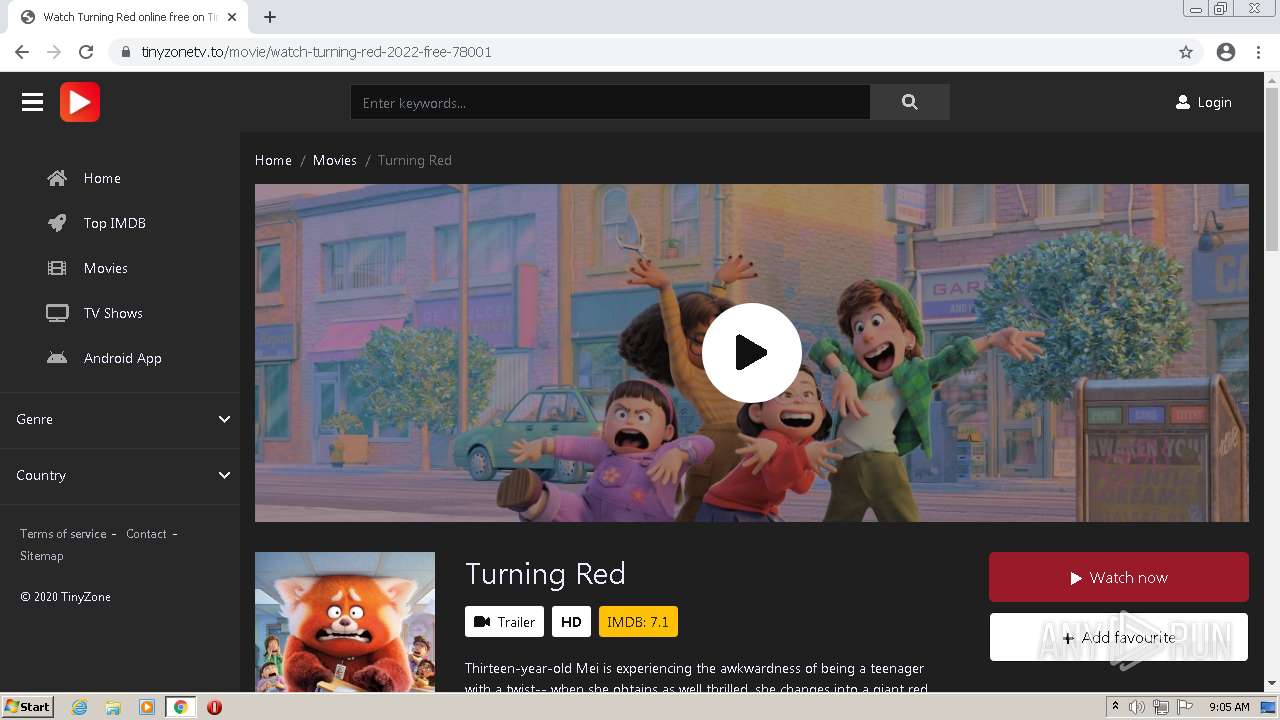The height and width of the screenshot is (720, 1280).
Task: Open the hamburger menu icon
Action: click(32, 102)
